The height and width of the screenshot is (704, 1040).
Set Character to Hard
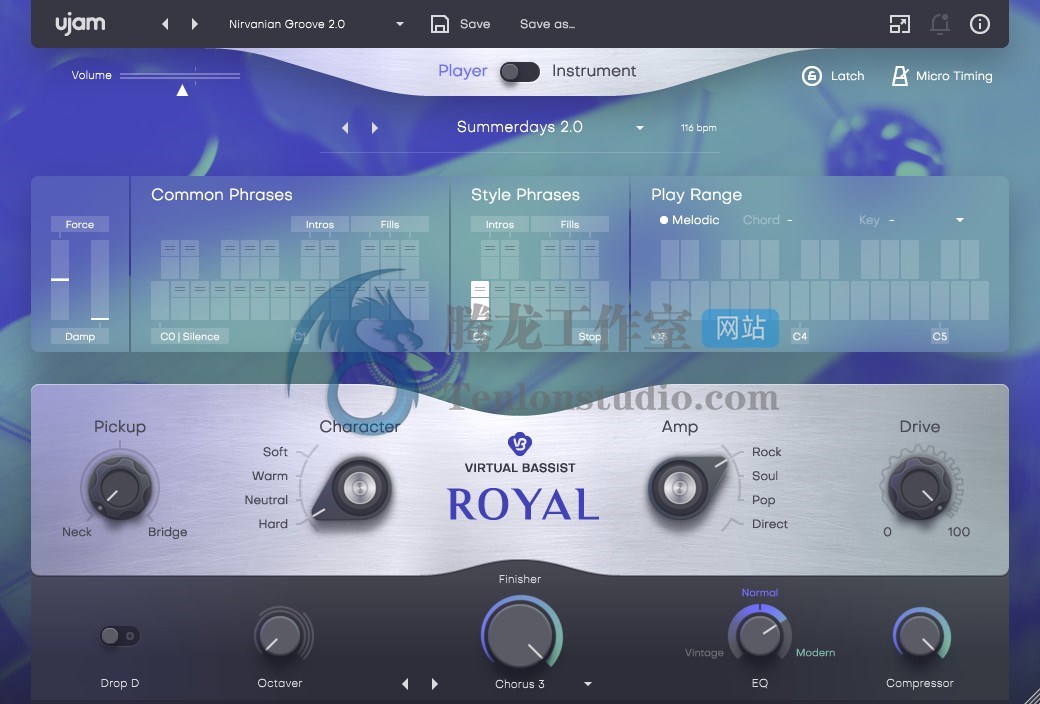pyautogui.click(x=273, y=524)
